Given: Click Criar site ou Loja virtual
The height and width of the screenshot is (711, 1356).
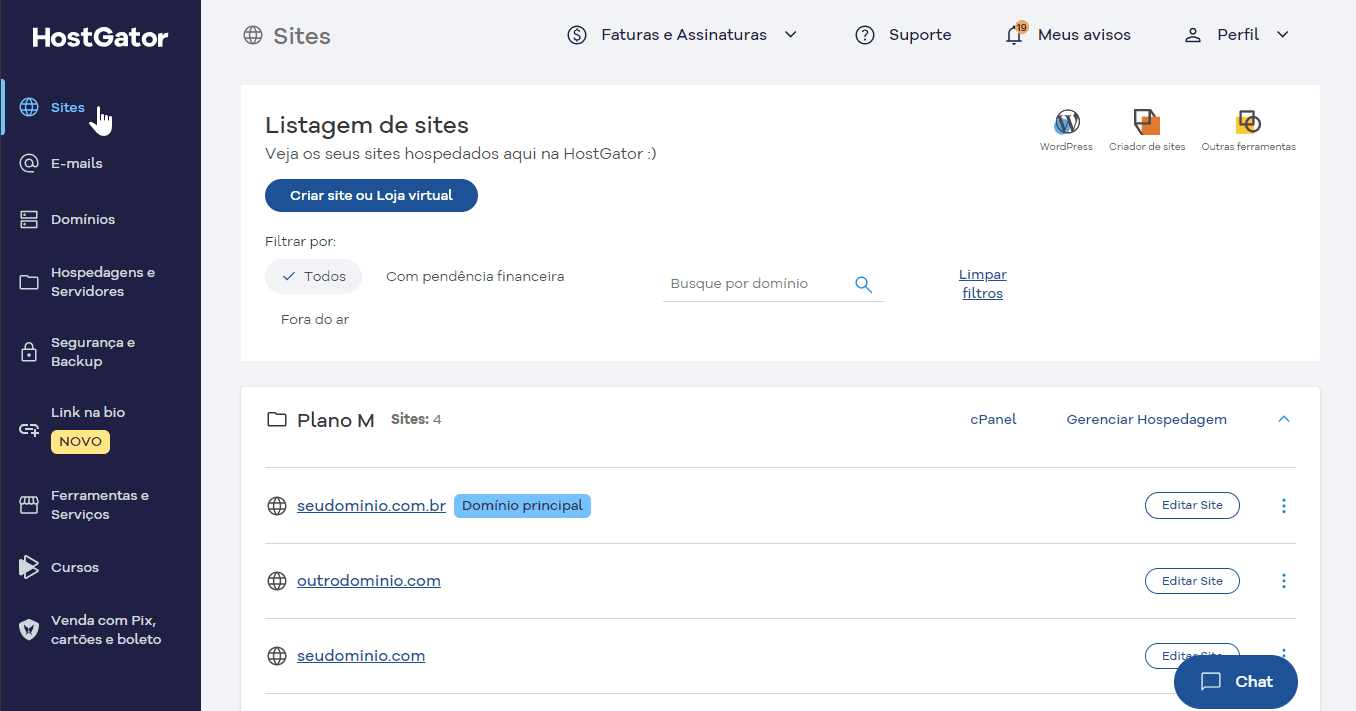Looking at the screenshot, I should [x=371, y=196].
